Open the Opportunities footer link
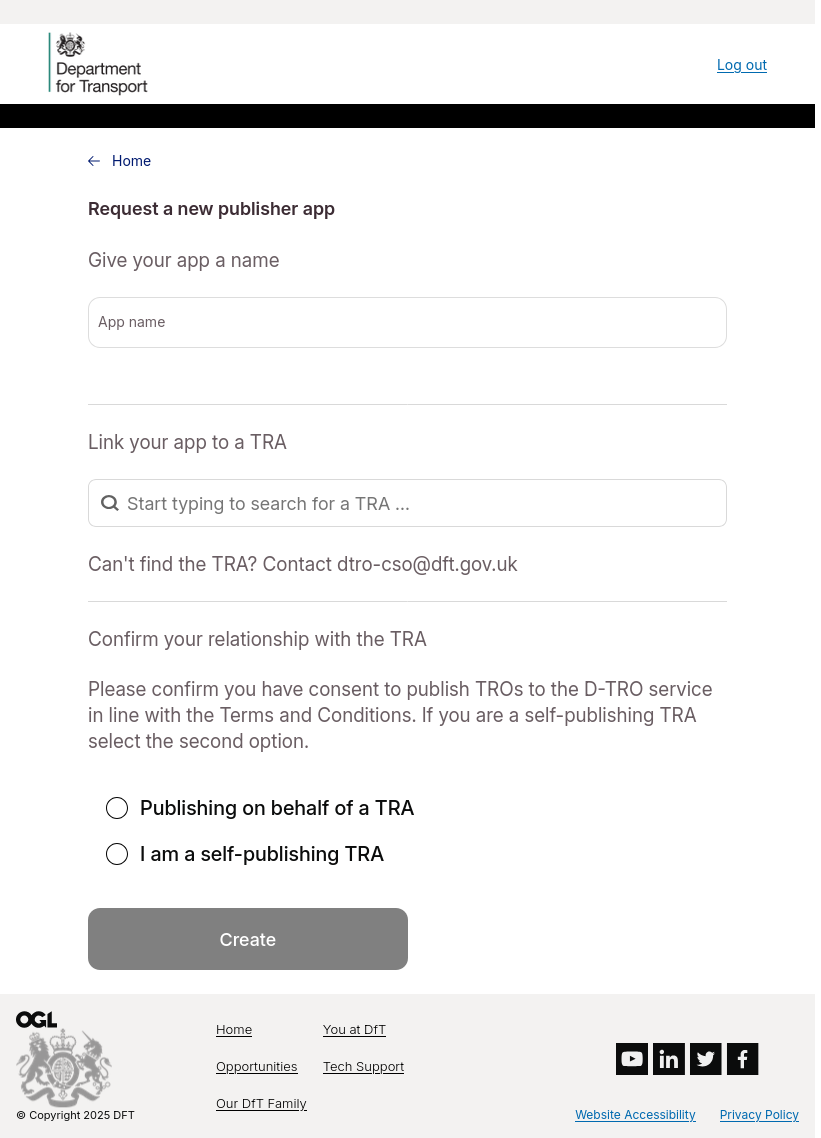This screenshot has width=821, height=1138. coord(256,1067)
